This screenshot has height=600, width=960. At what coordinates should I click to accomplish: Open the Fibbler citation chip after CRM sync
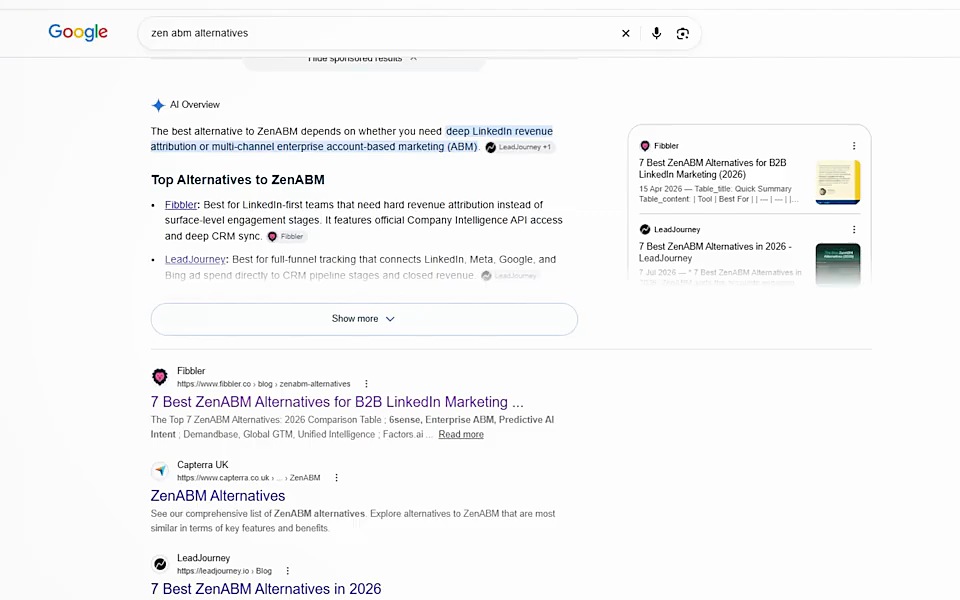(286, 236)
